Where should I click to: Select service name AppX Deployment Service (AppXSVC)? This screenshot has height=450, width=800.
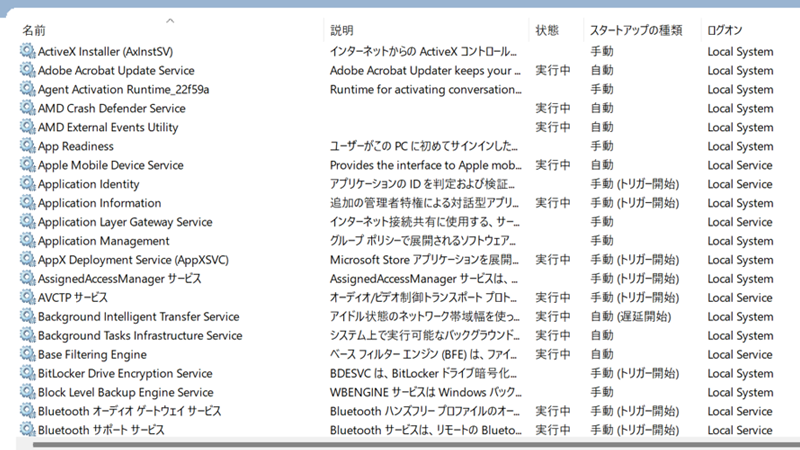pos(133,260)
